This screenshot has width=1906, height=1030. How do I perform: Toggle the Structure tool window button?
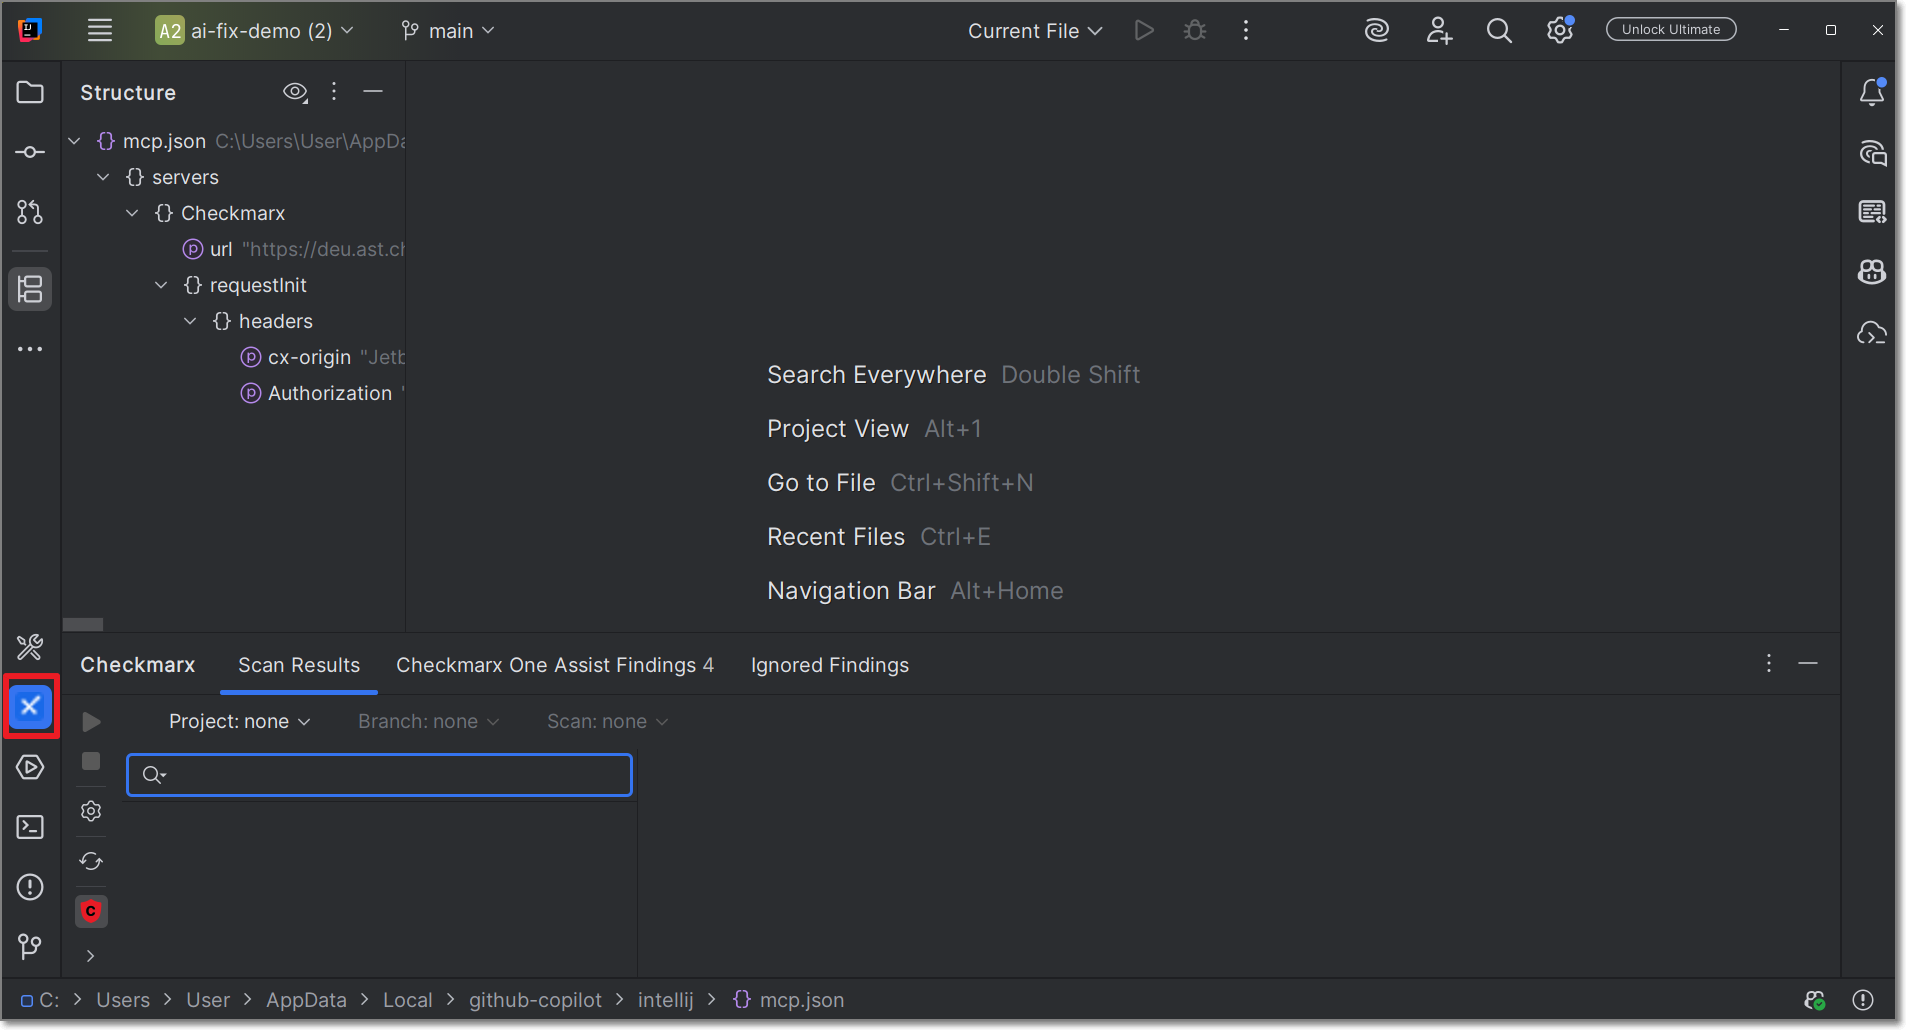point(30,289)
